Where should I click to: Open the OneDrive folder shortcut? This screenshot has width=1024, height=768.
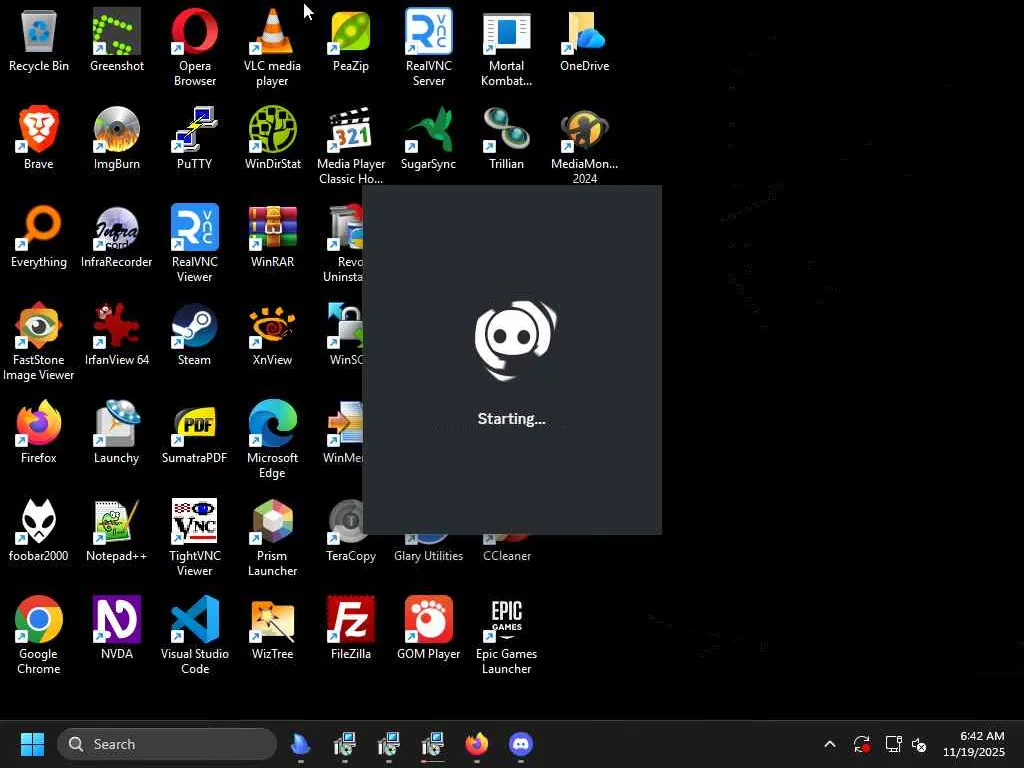584,40
